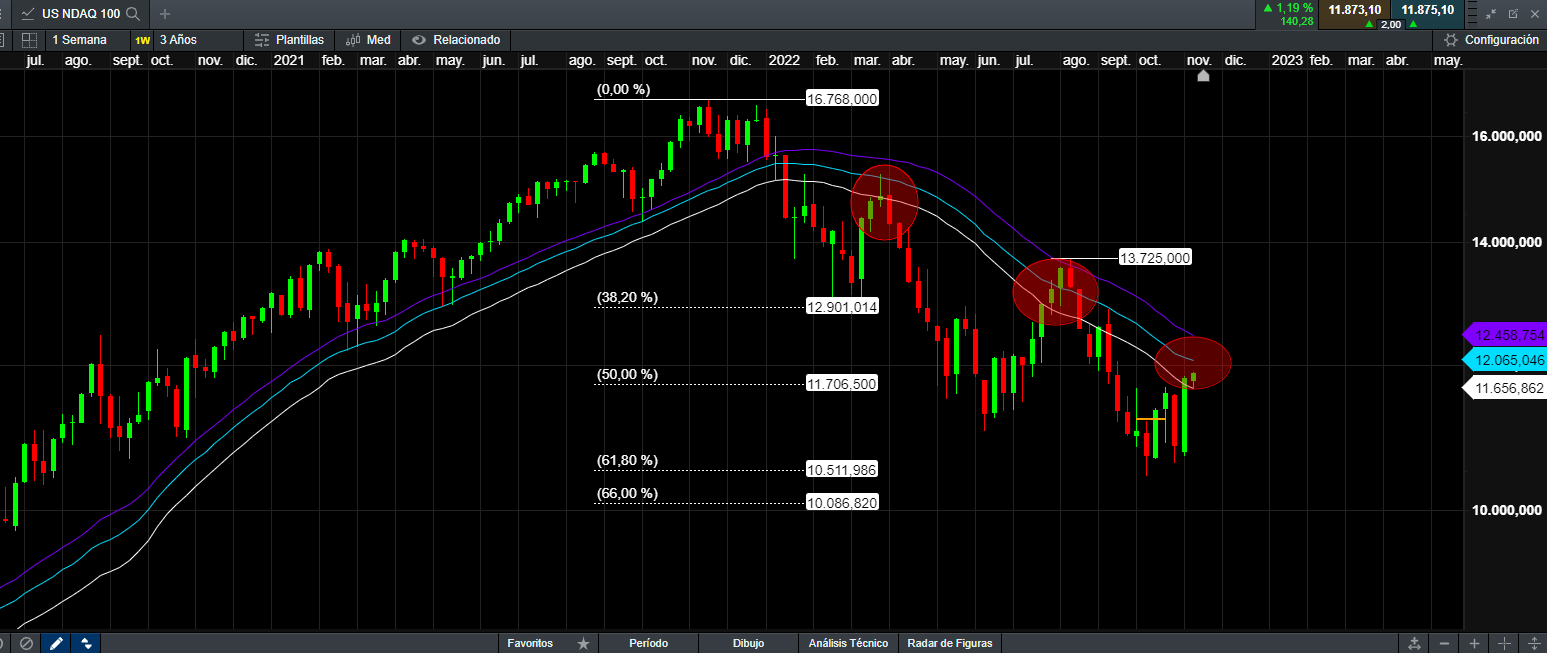The width and height of the screenshot is (1547, 653).
Task: Click the Fibonacci high label 16.768,000
Action: [x=842, y=98]
